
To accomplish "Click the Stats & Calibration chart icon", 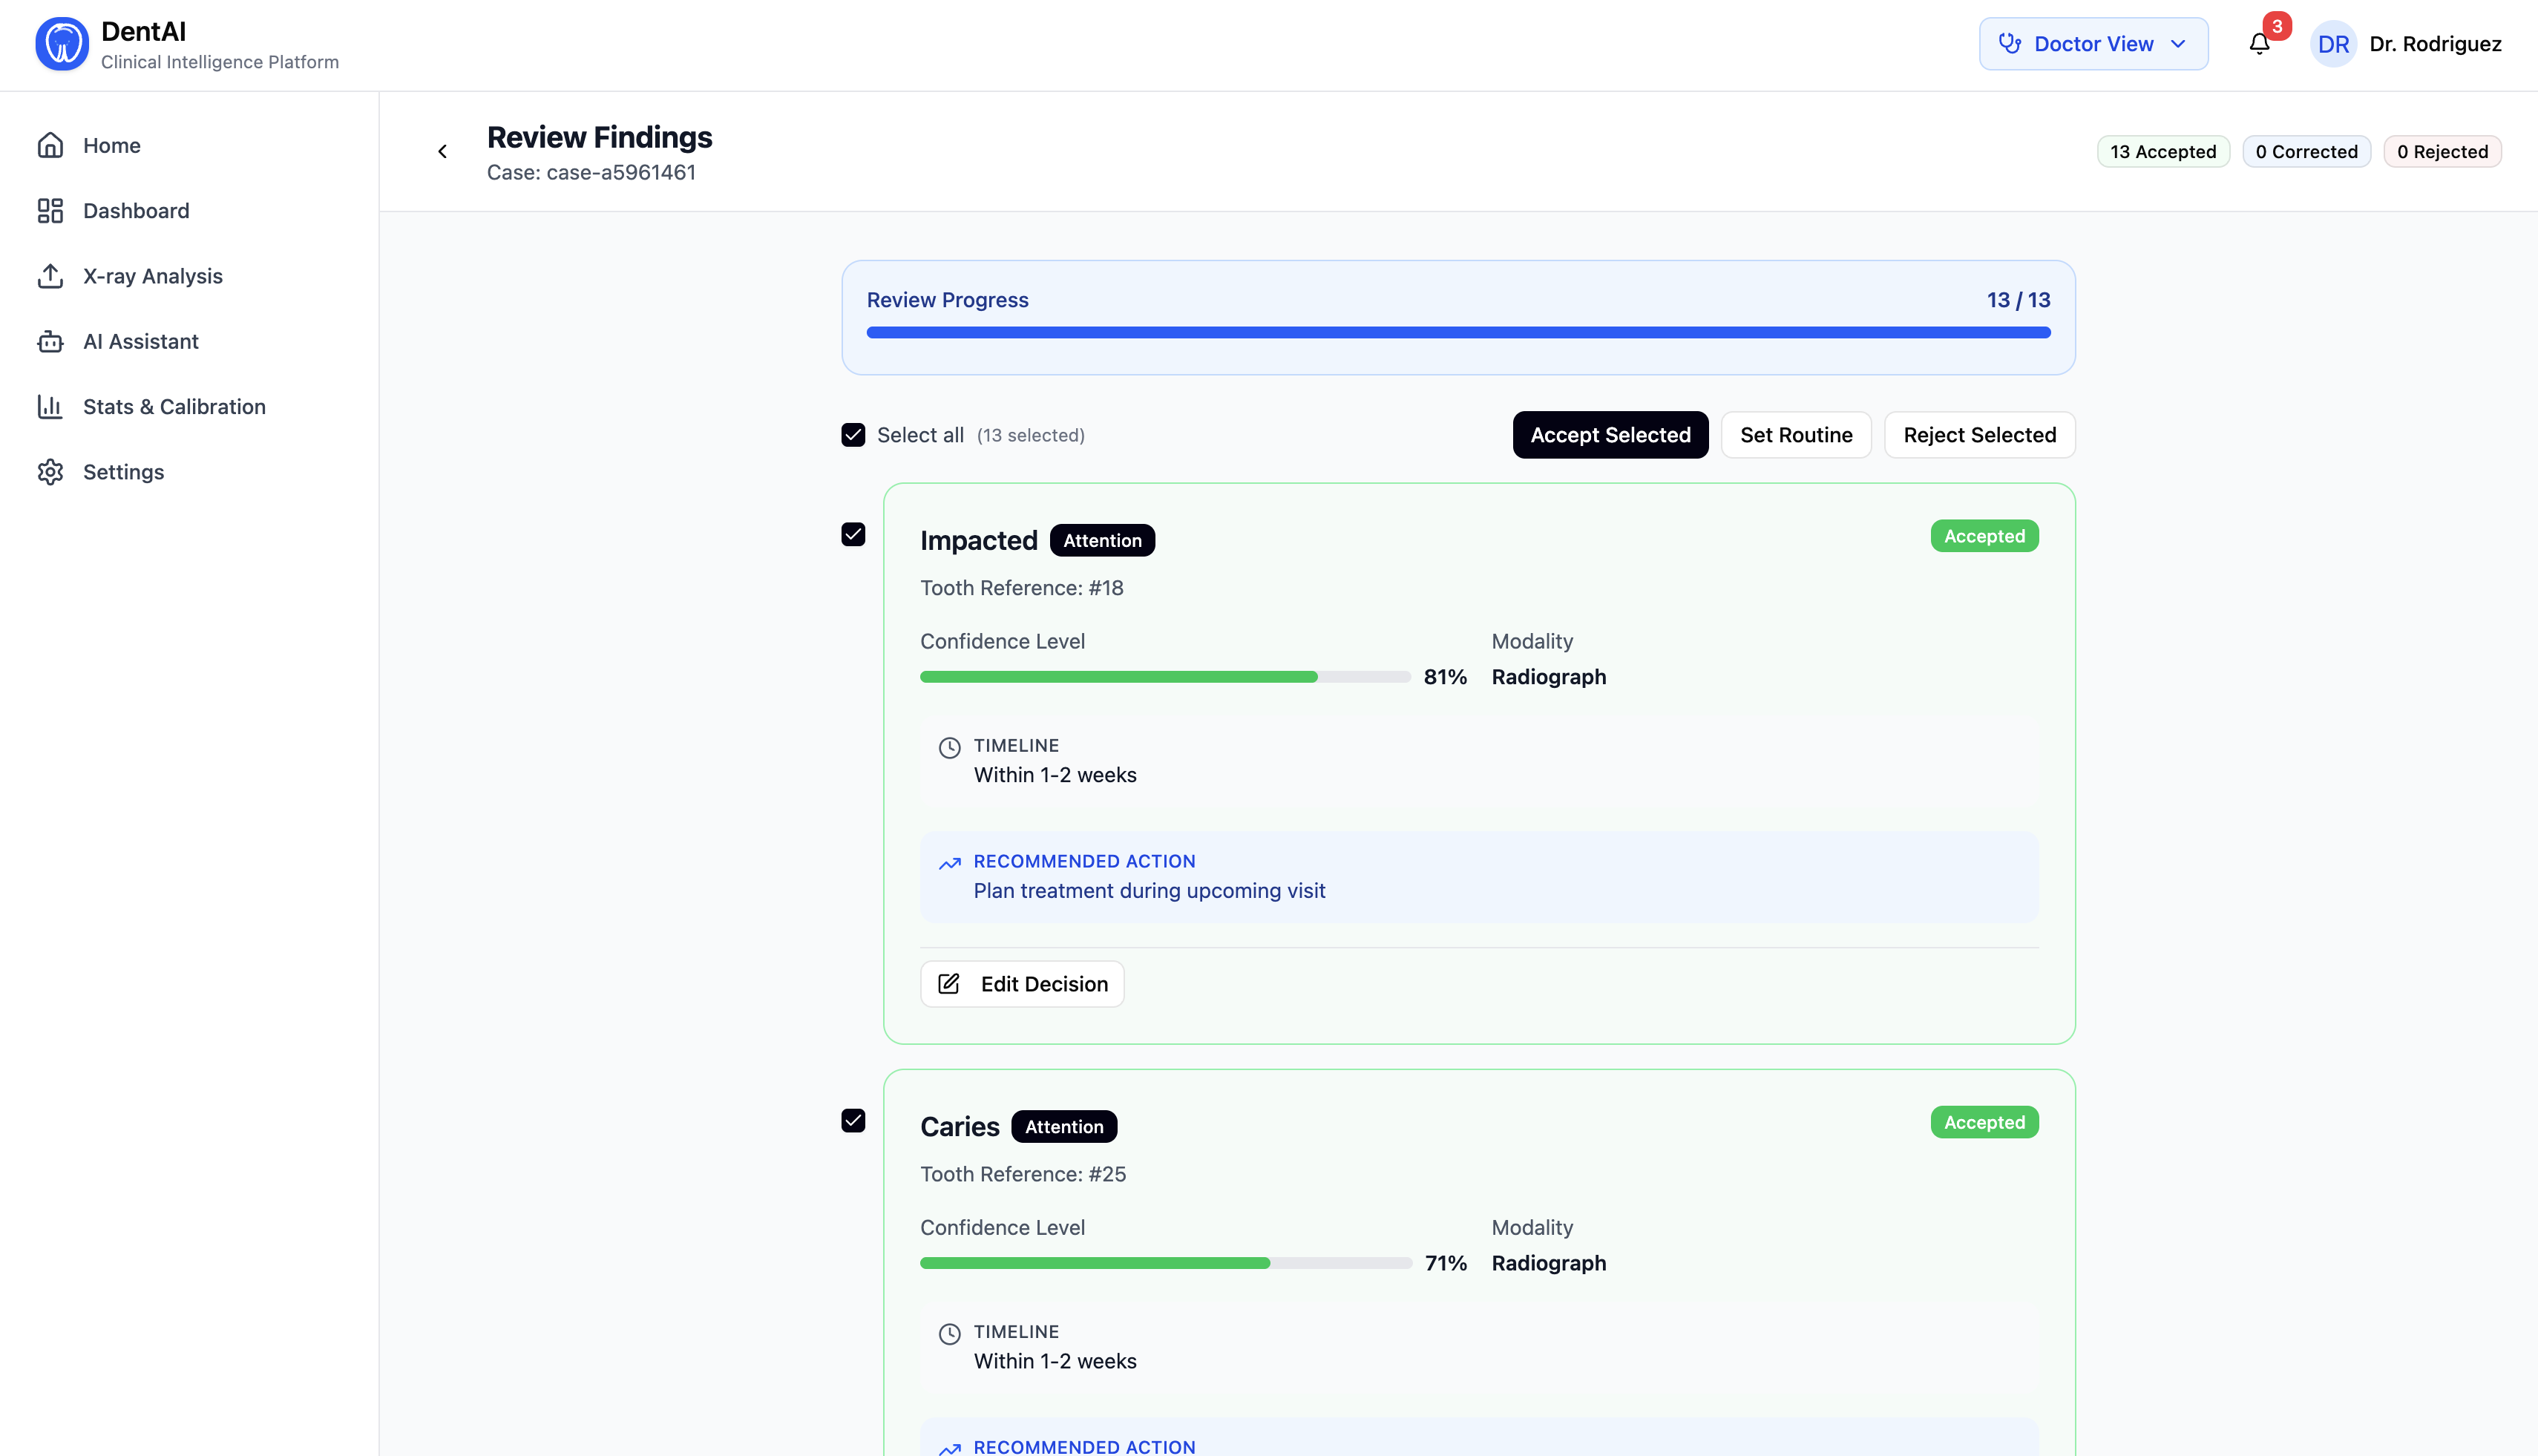I will (x=50, y=407).
